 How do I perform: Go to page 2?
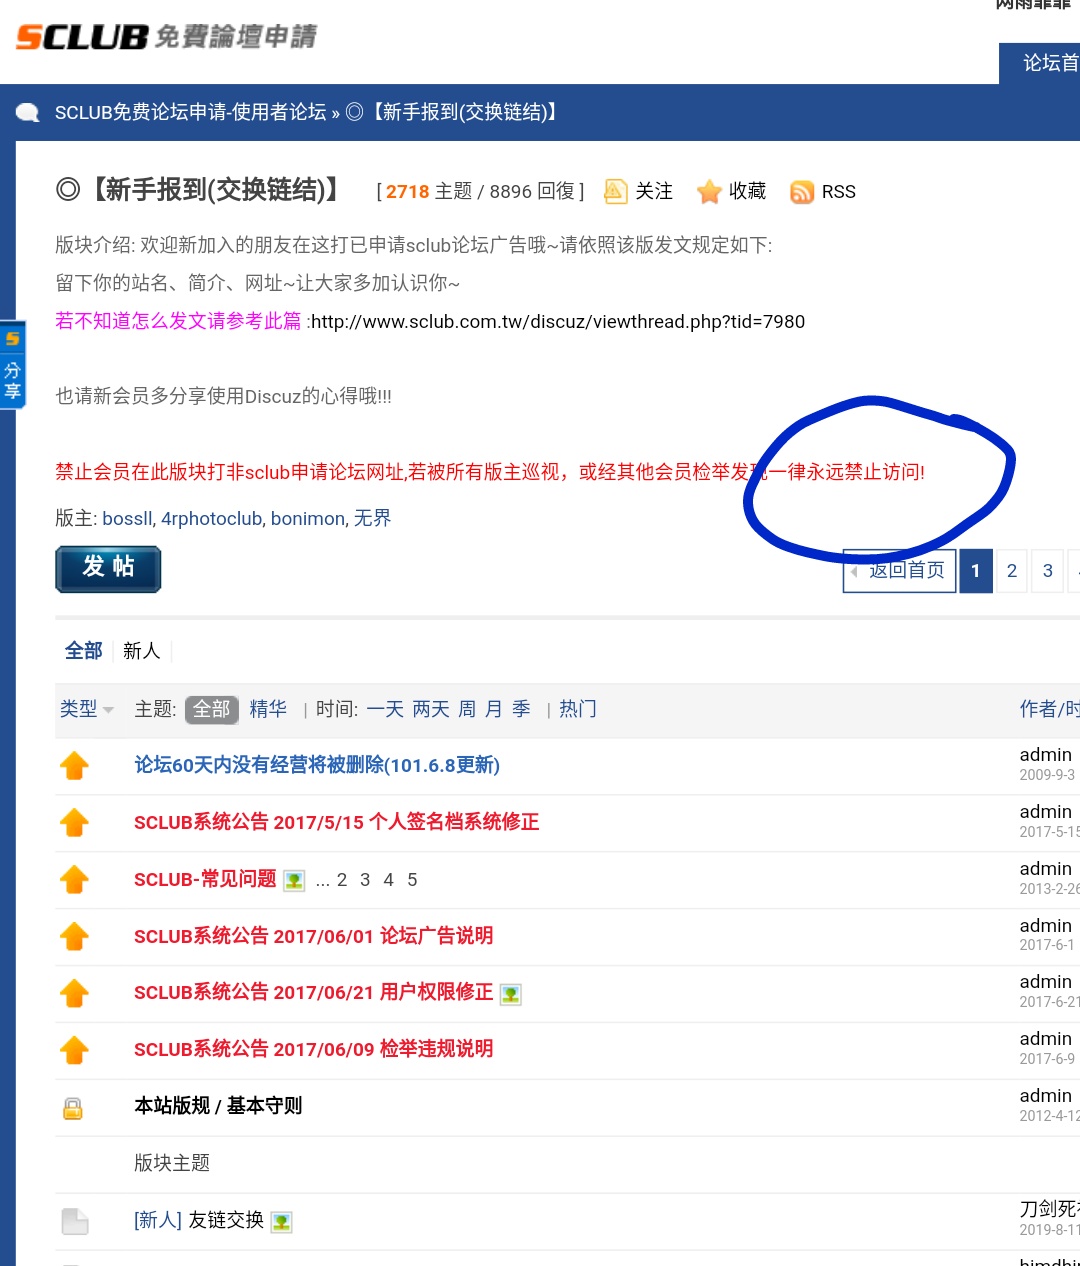(1012, 571)
